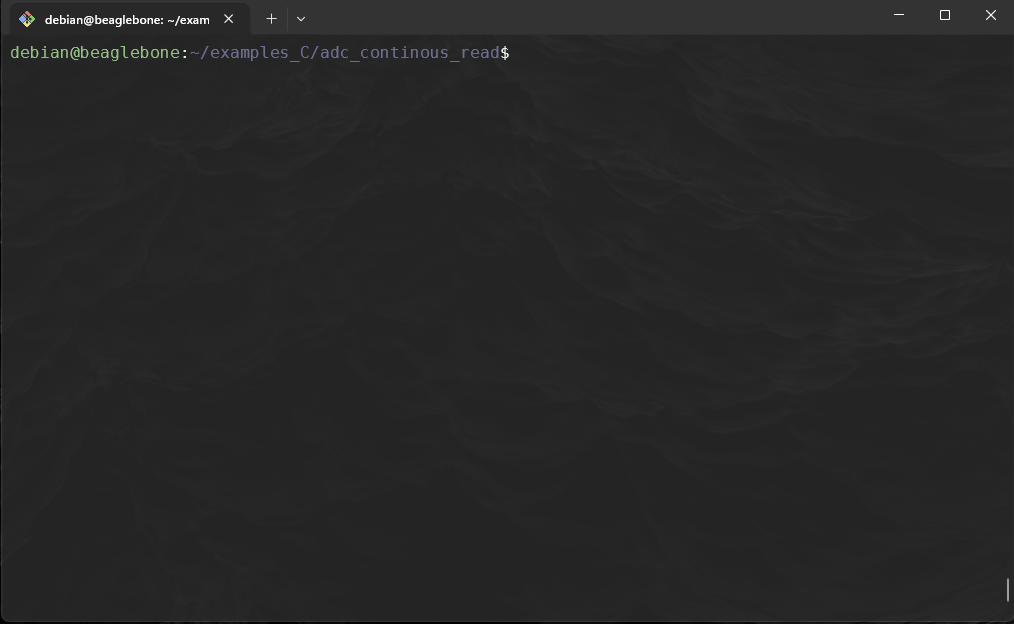This screenshot has height=624, width=1014.
Task: Select the debian@beaglebone terminal tab
Action: (129, 19)
